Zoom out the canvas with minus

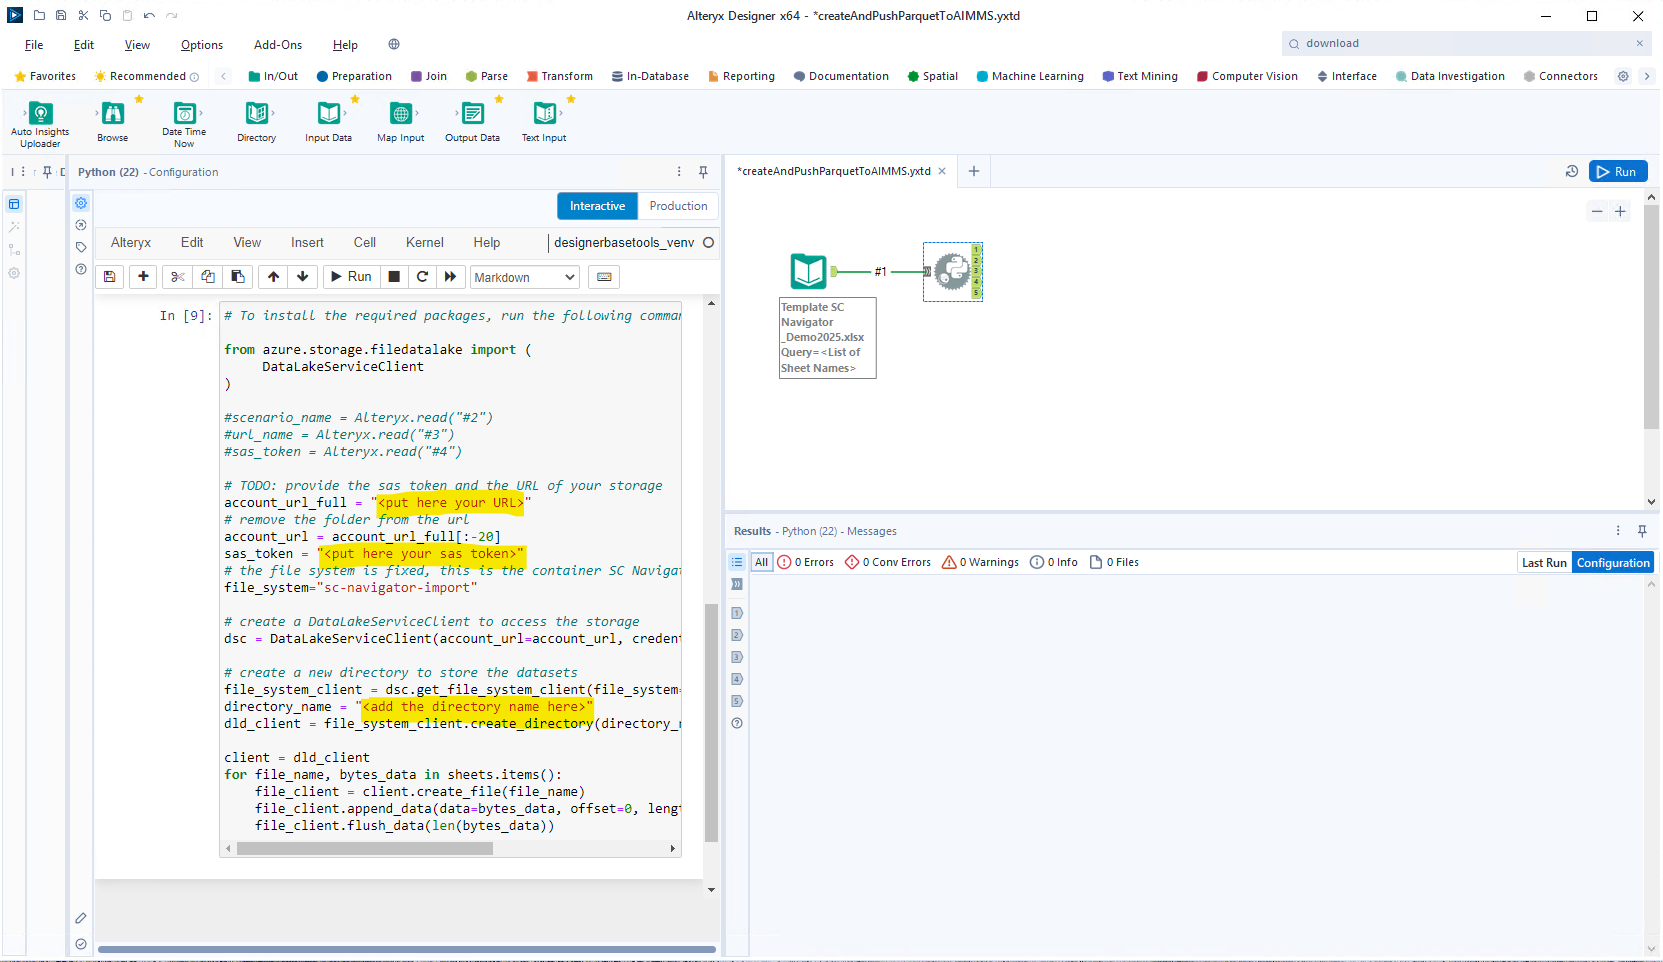[1597, 211]
